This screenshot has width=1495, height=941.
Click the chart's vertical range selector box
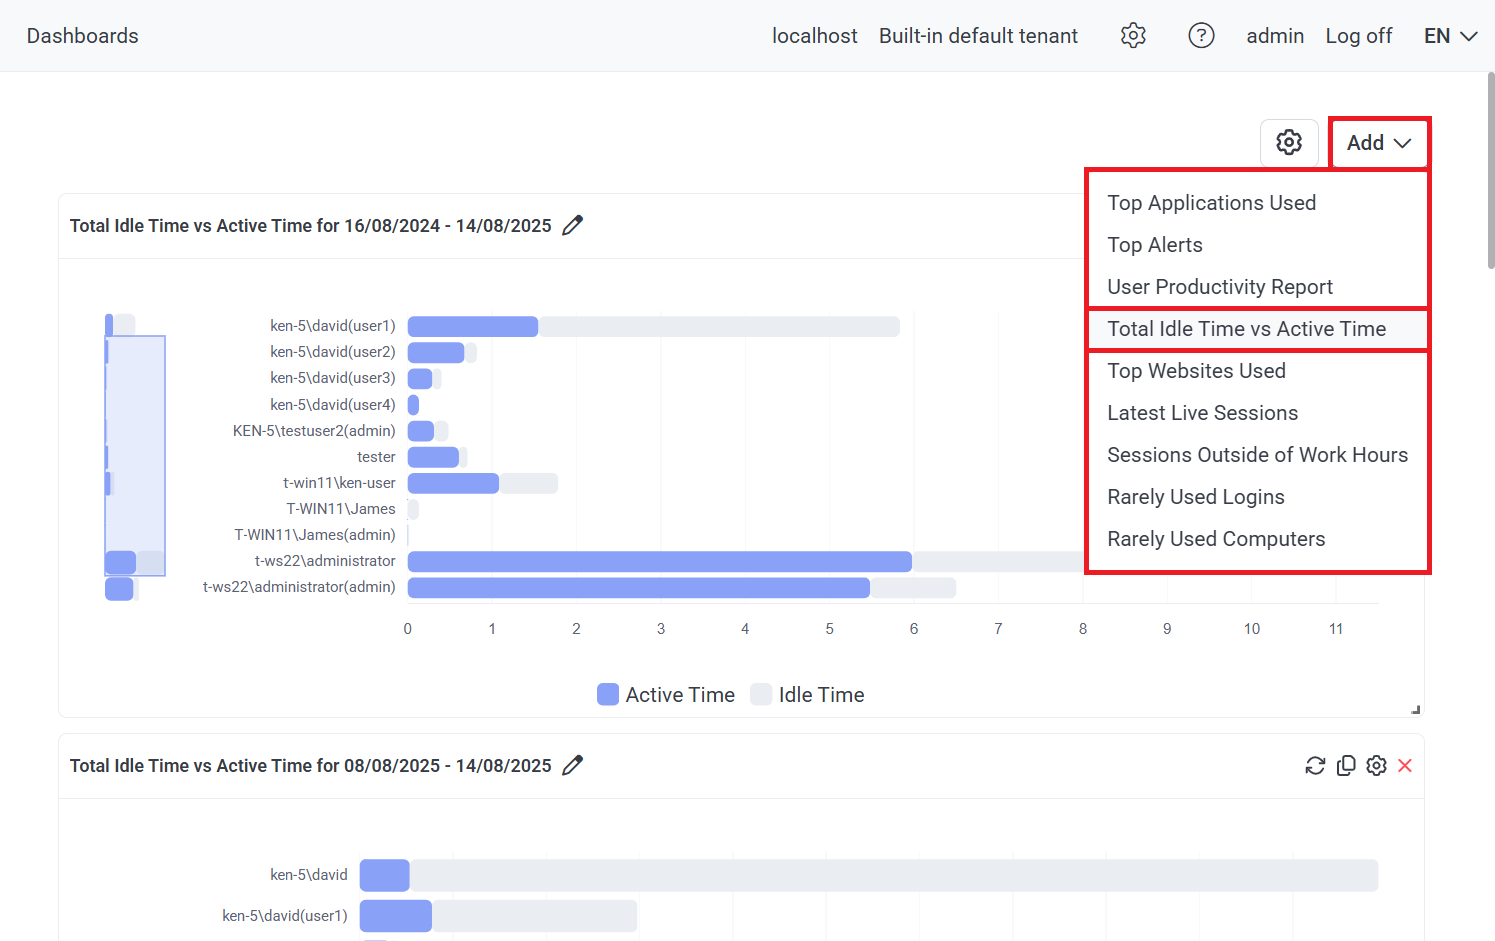(x=135, y=455)
